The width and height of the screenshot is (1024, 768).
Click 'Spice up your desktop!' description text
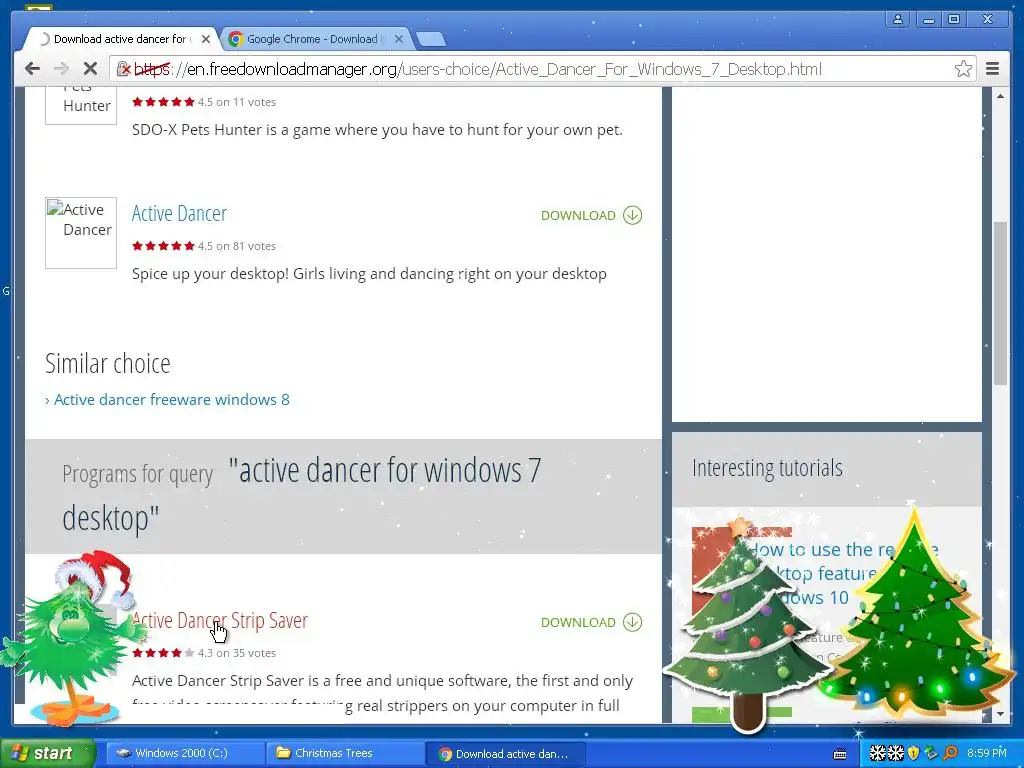click(369, 274)
